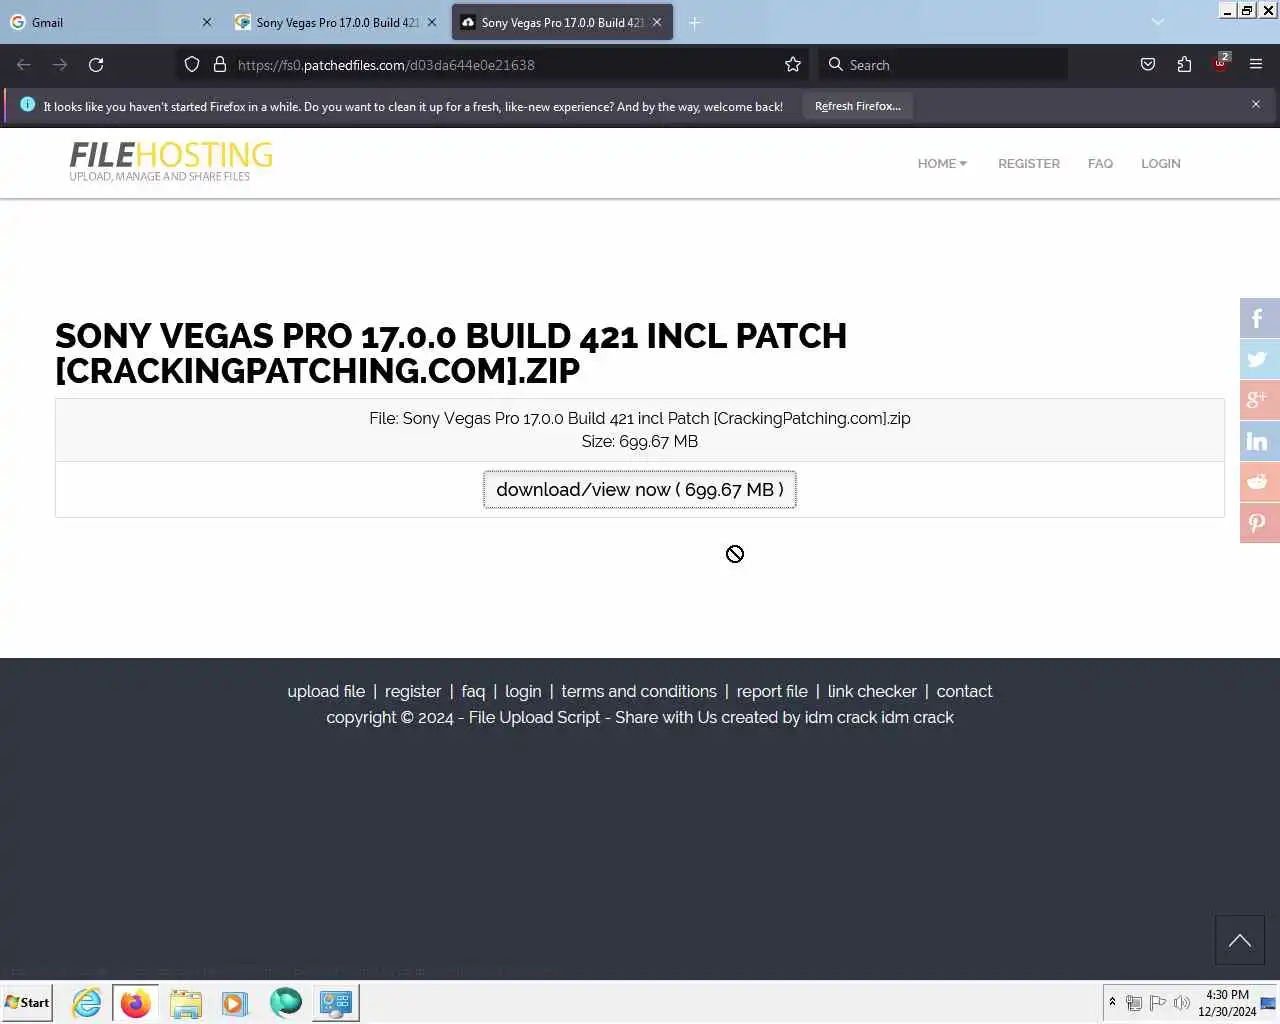Screen dimensions: 1280x1024
Task: Open a new tab with the plus icon
Action: pos(695,22)
